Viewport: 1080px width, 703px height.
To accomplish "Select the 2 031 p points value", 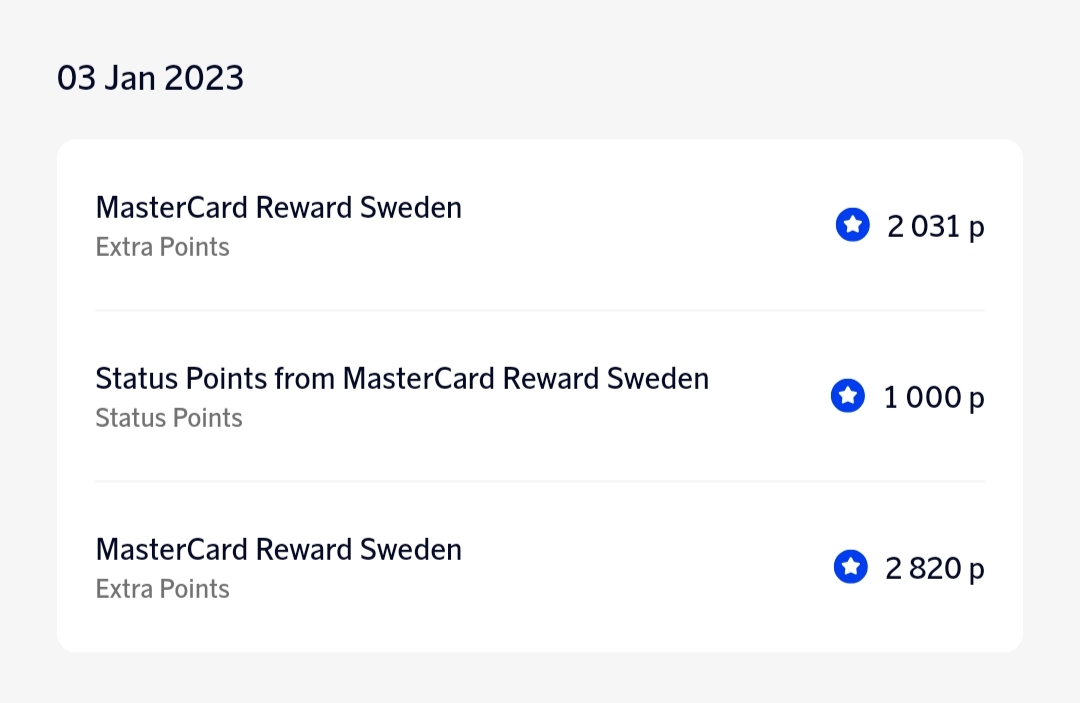I will [x=935, y=227].
